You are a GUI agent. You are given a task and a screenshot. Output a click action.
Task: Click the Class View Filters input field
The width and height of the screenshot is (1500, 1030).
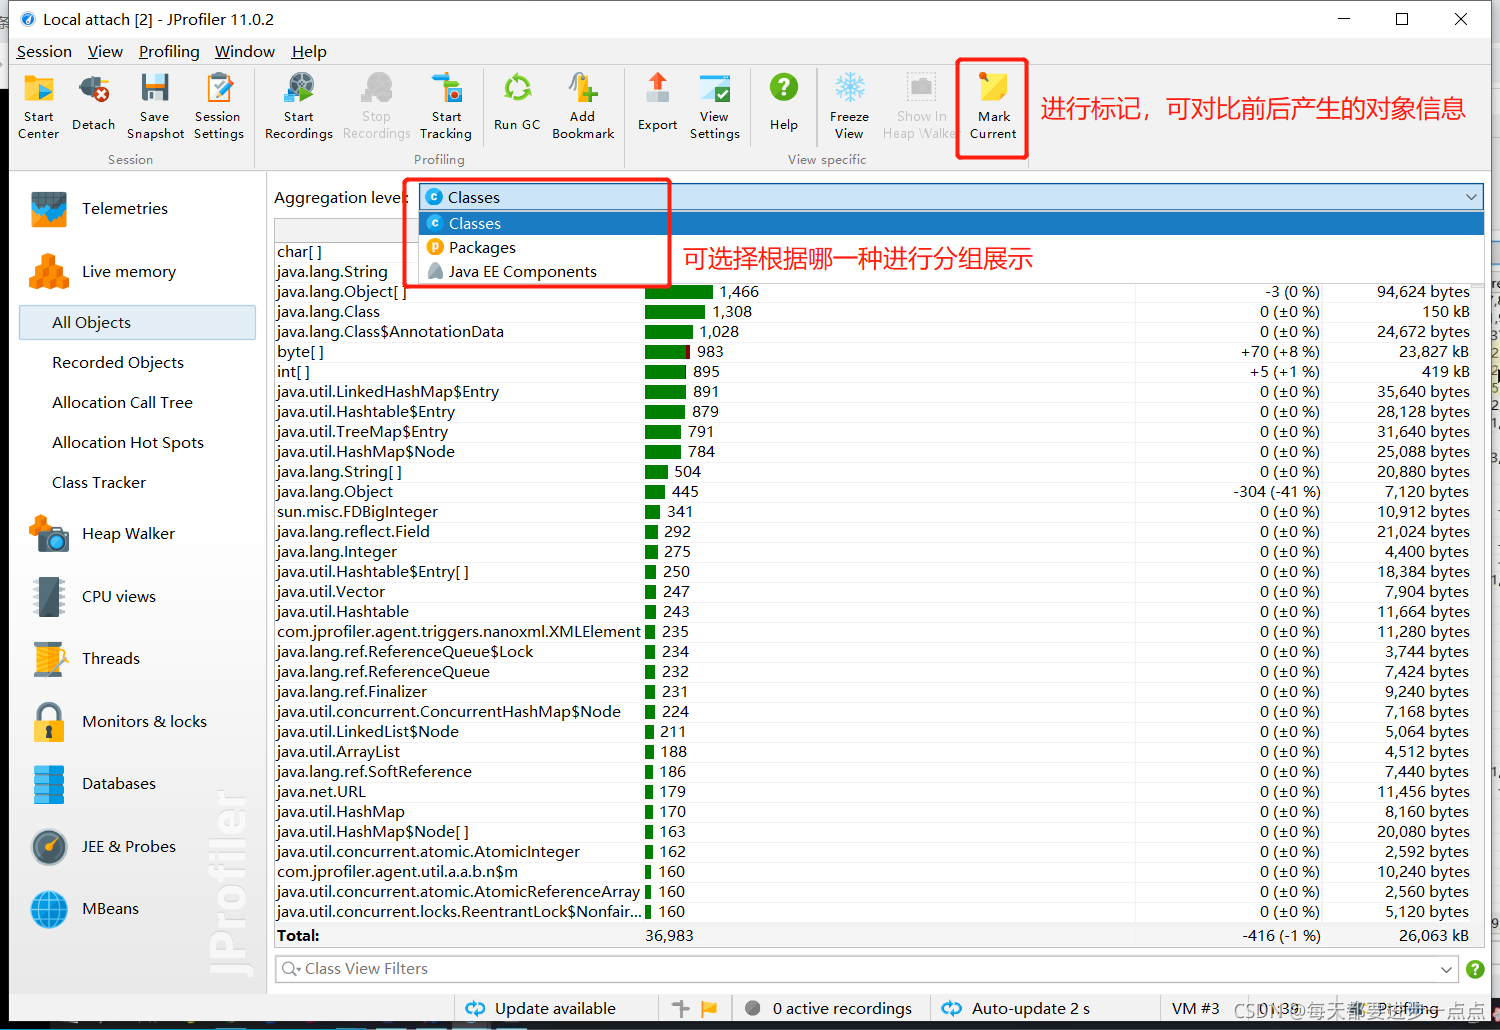[x=865, y=969]
